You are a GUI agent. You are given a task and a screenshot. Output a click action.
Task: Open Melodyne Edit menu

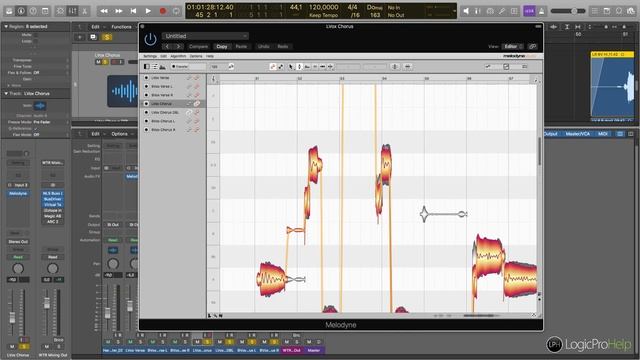click(163, 56)
